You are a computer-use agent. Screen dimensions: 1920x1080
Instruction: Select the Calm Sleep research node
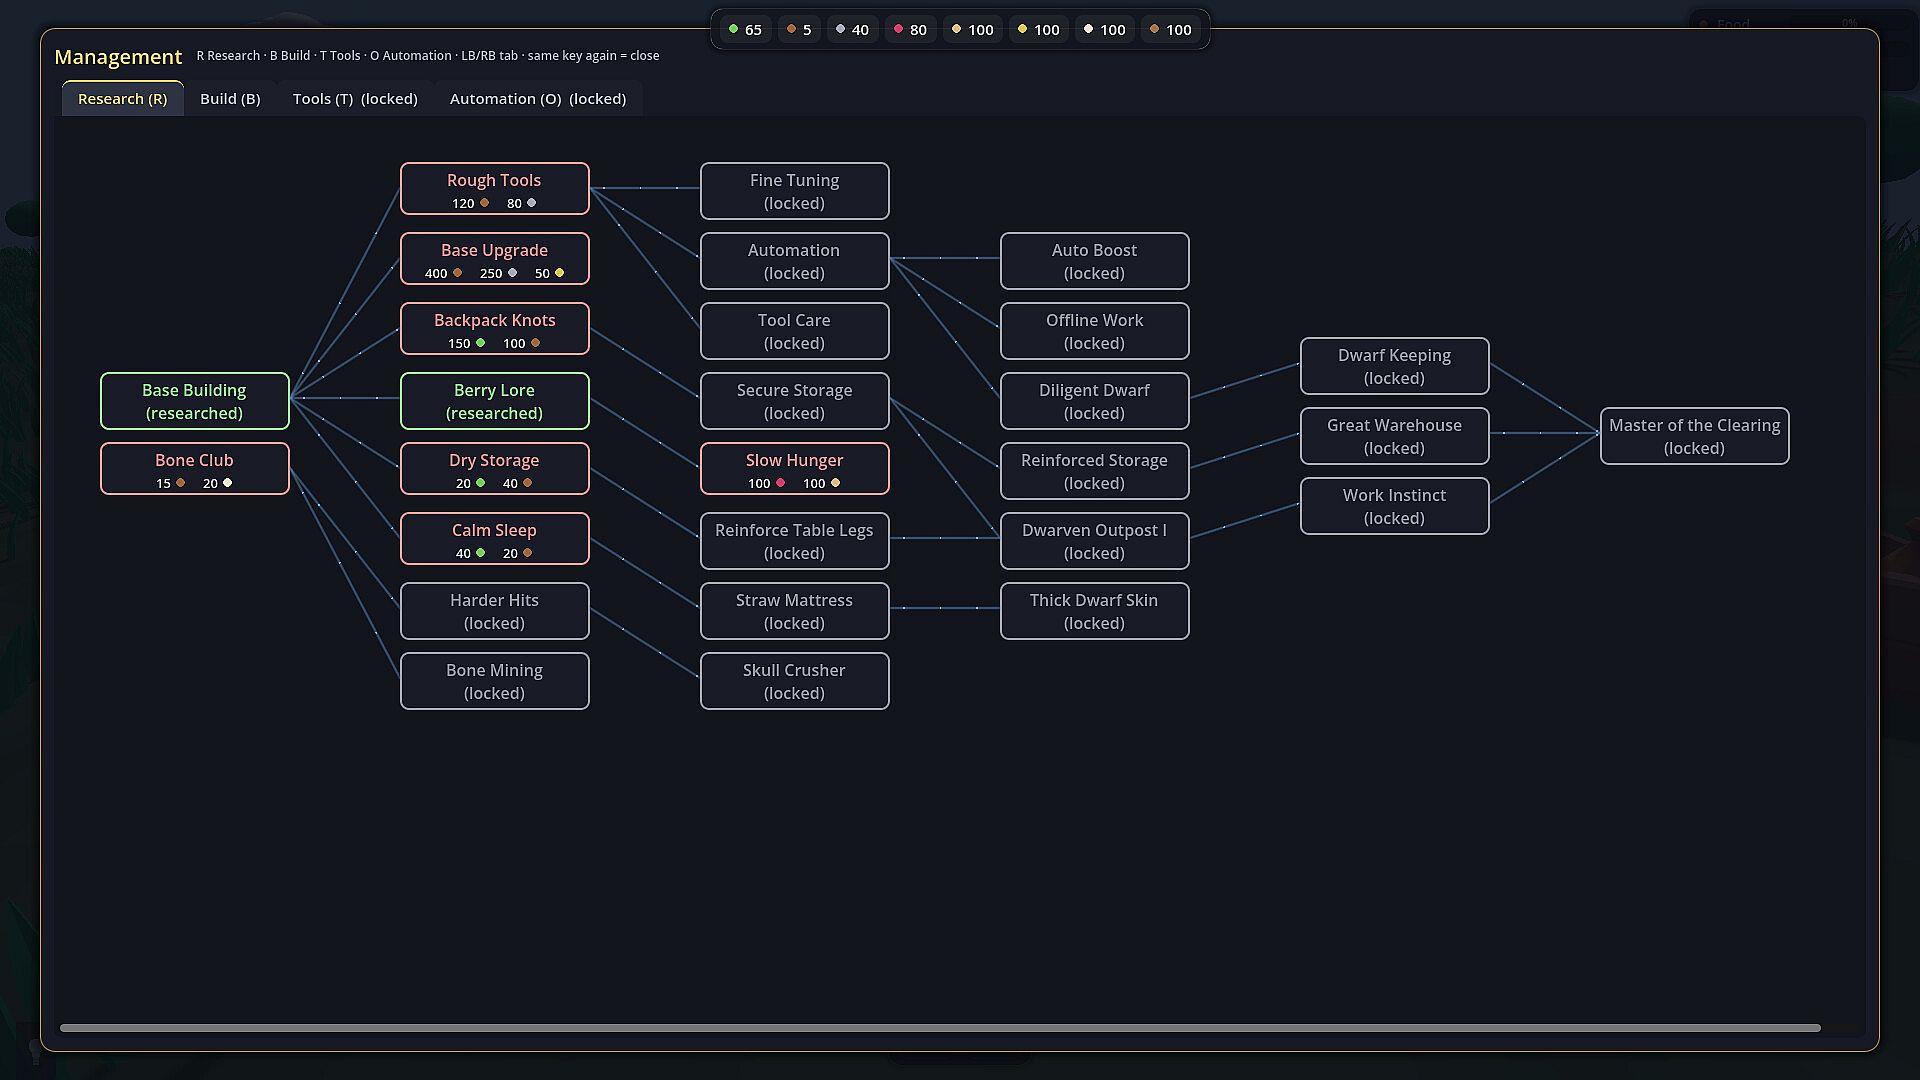click(x=495, y=539)
